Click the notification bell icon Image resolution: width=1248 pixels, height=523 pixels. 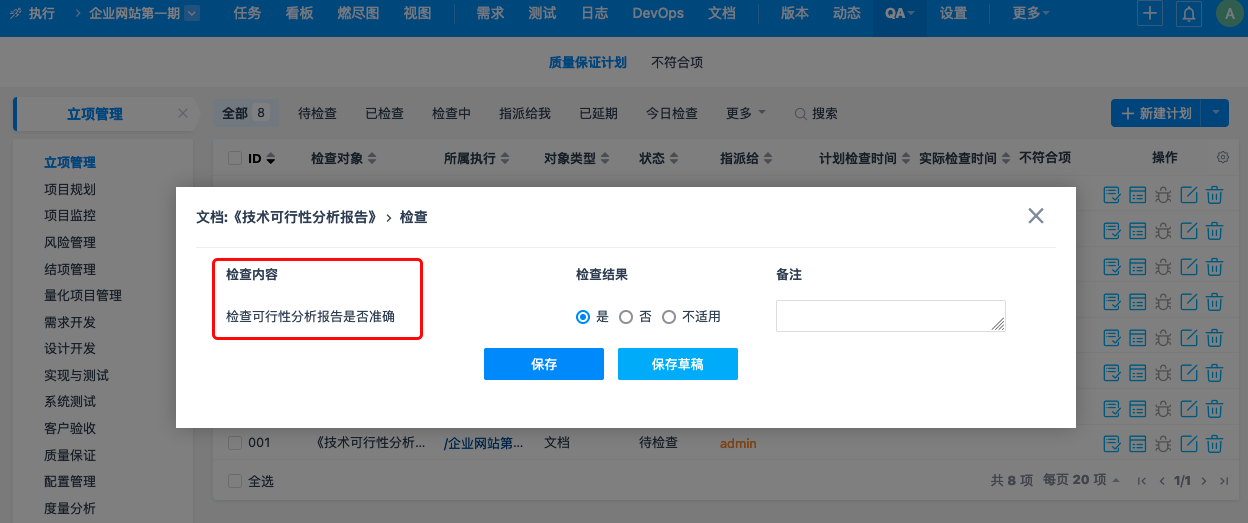[1189, 14]
